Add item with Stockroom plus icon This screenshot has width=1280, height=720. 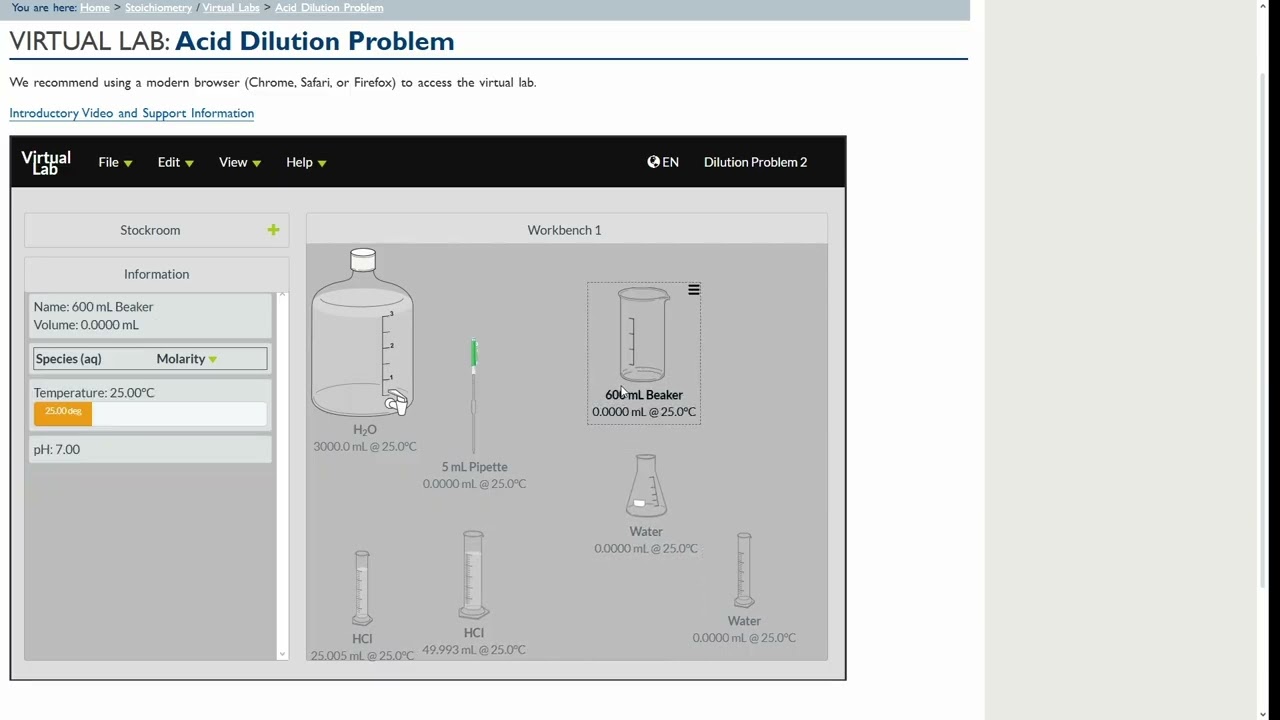(273, 230)
